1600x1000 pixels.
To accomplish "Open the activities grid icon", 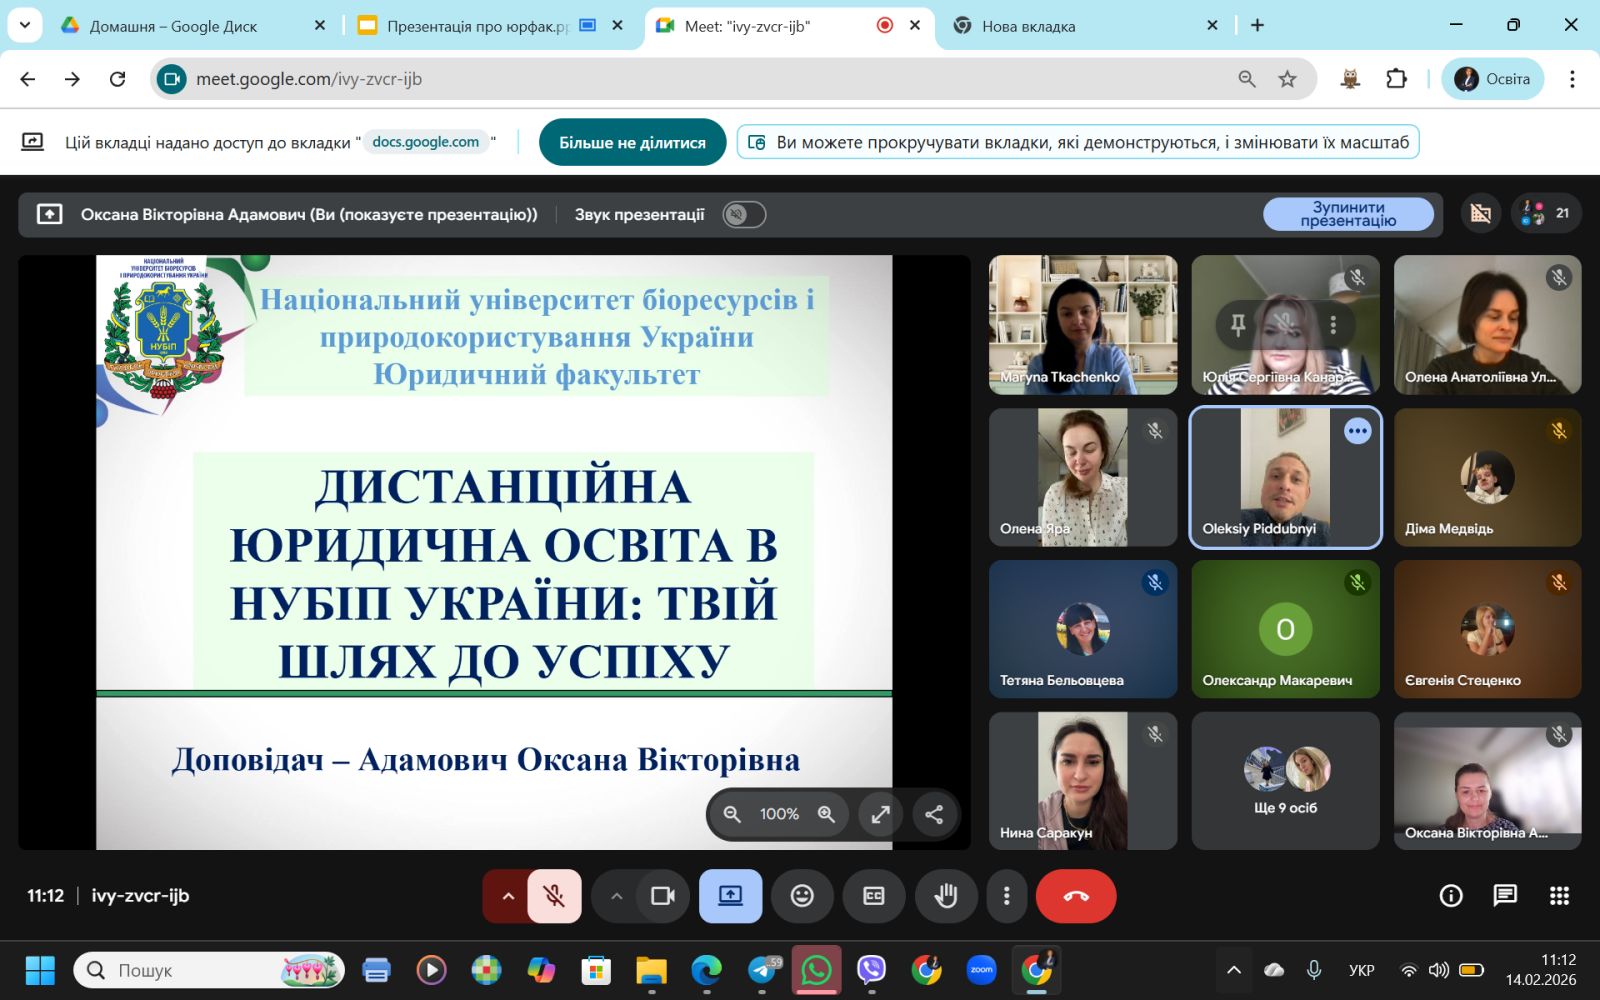I will tap(1559, 896).
